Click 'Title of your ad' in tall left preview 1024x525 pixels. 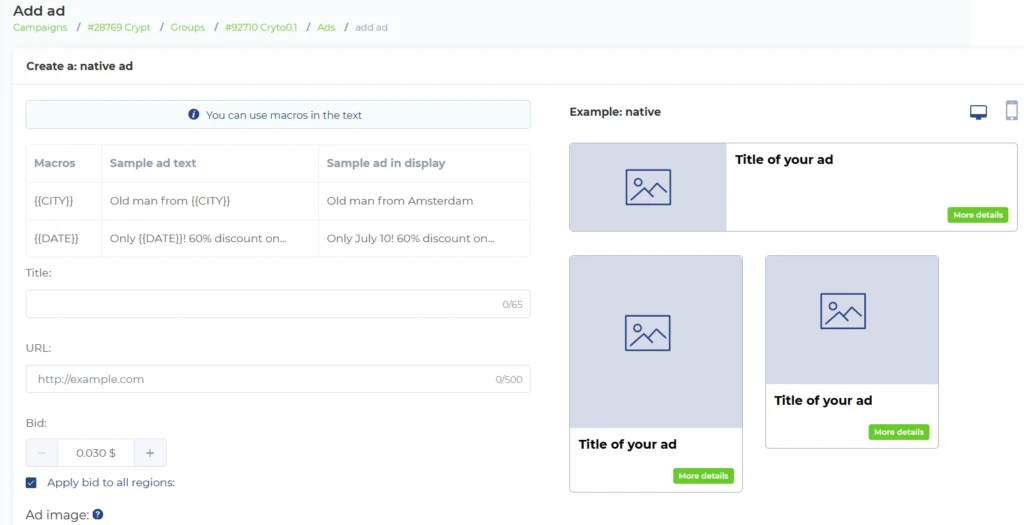[628, 444]
